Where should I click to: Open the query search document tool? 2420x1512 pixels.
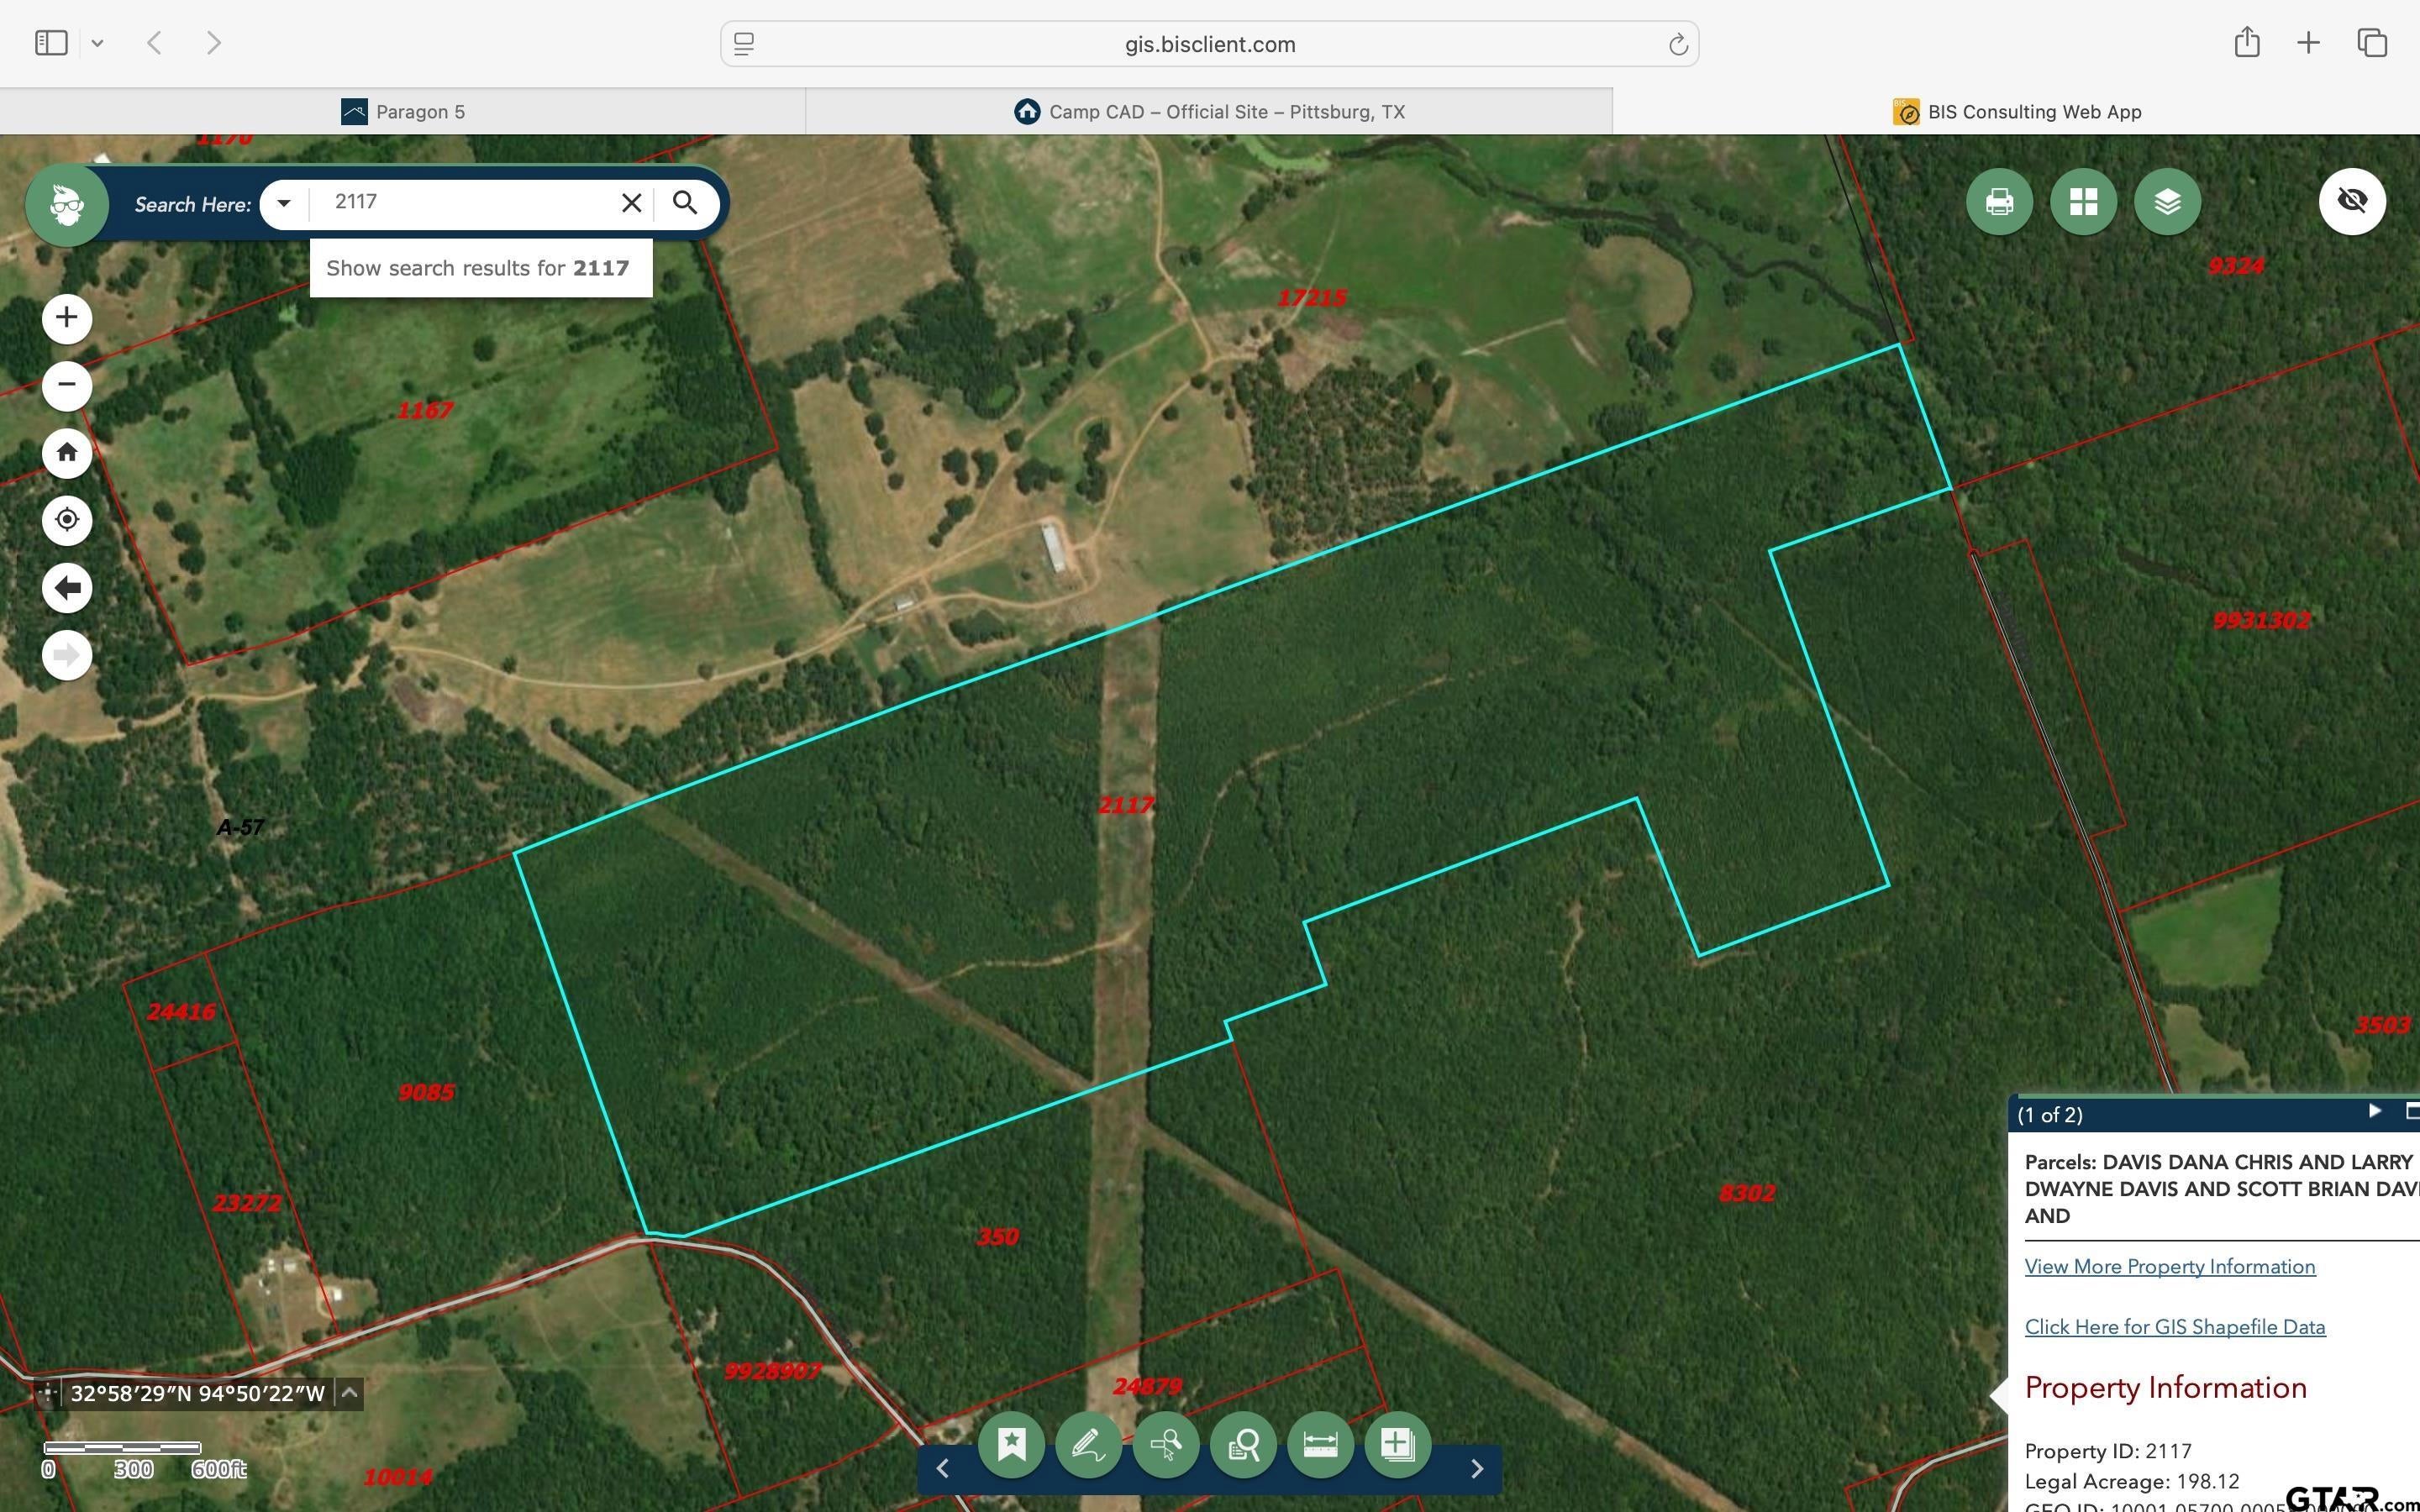point(1243,1444)
